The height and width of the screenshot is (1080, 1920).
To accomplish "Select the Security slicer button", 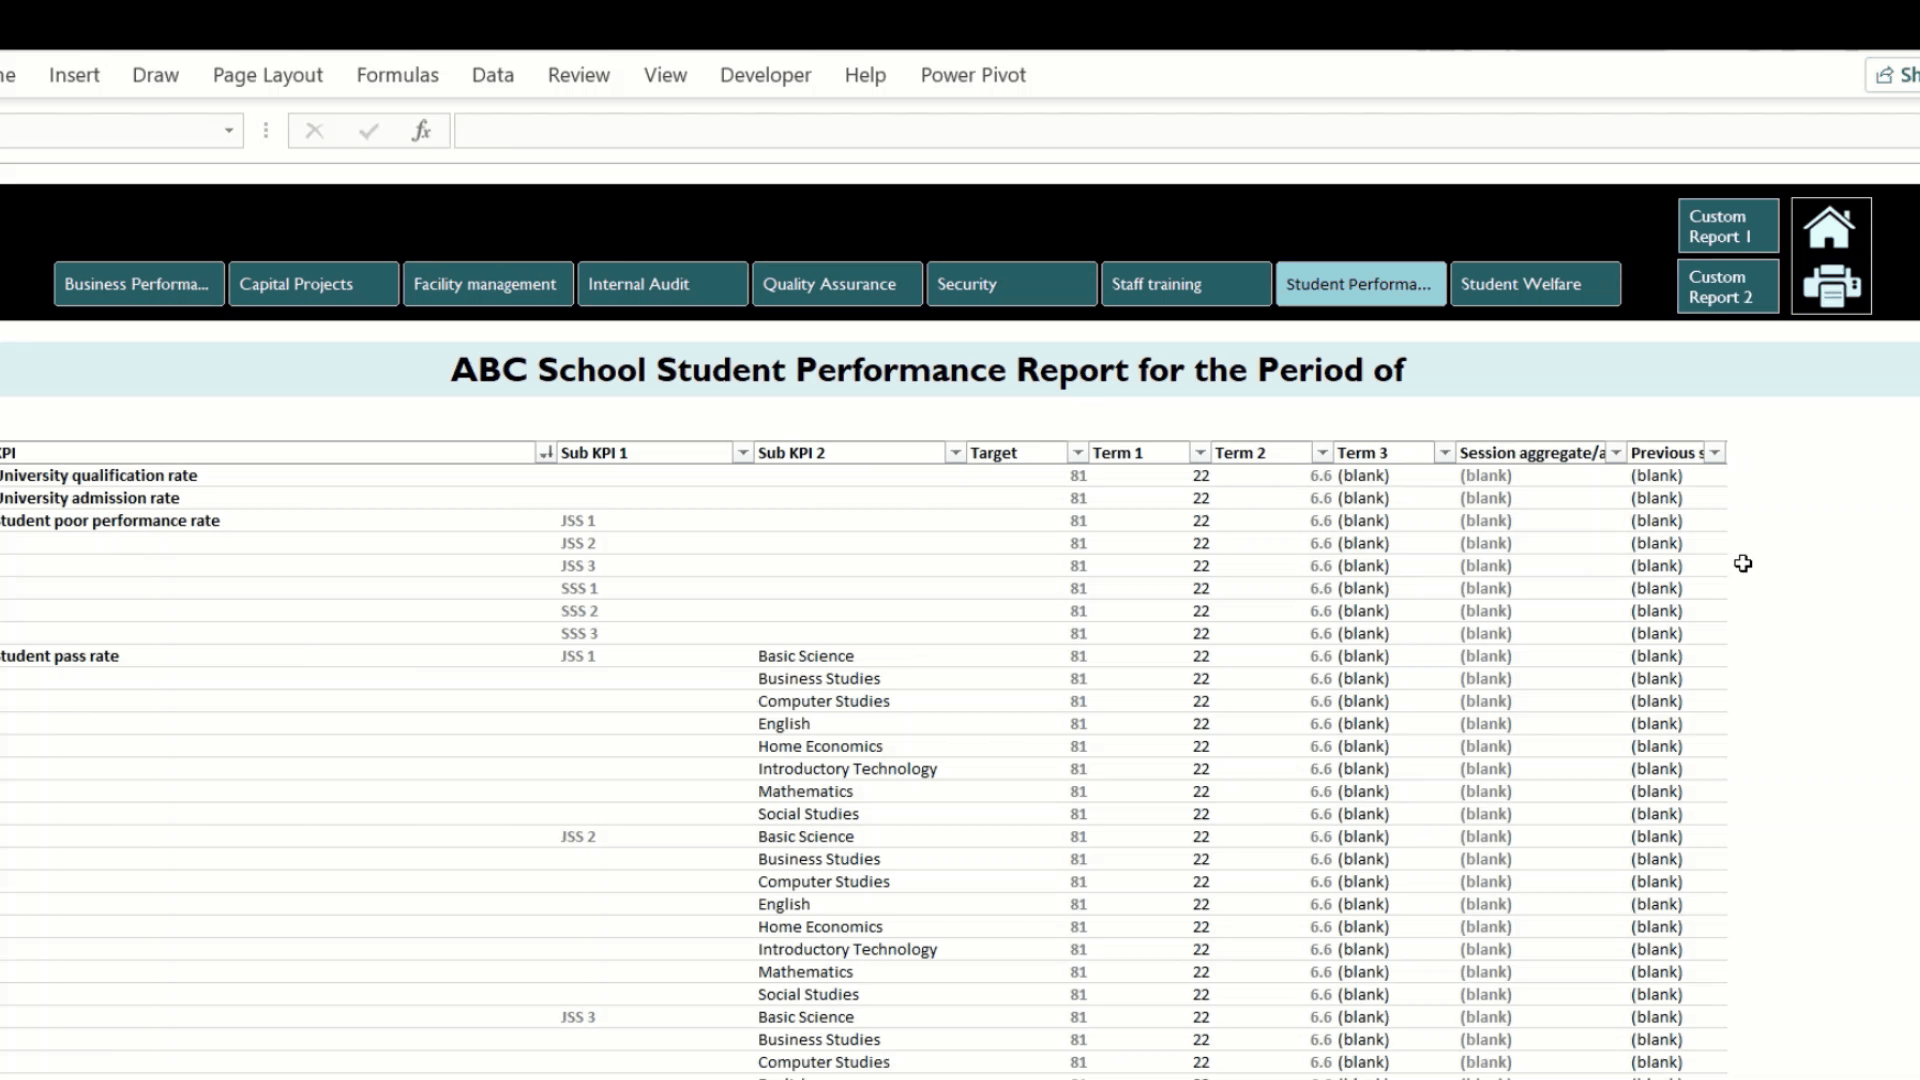I will point(1012,284).
